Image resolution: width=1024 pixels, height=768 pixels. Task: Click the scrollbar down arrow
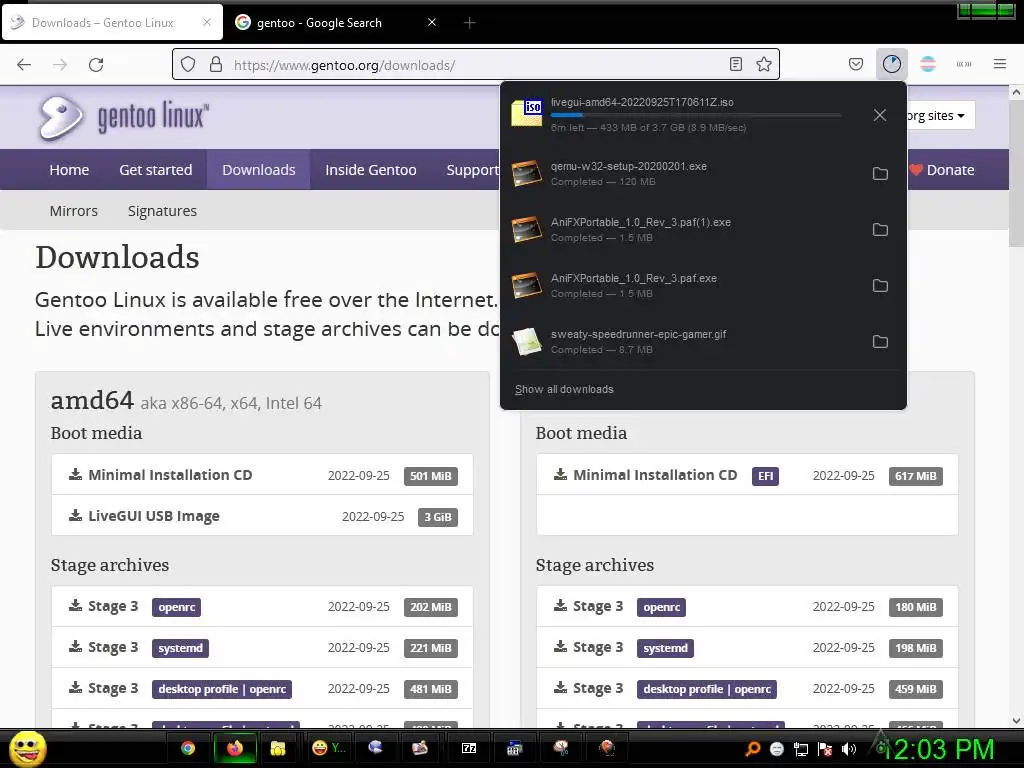1016,720
